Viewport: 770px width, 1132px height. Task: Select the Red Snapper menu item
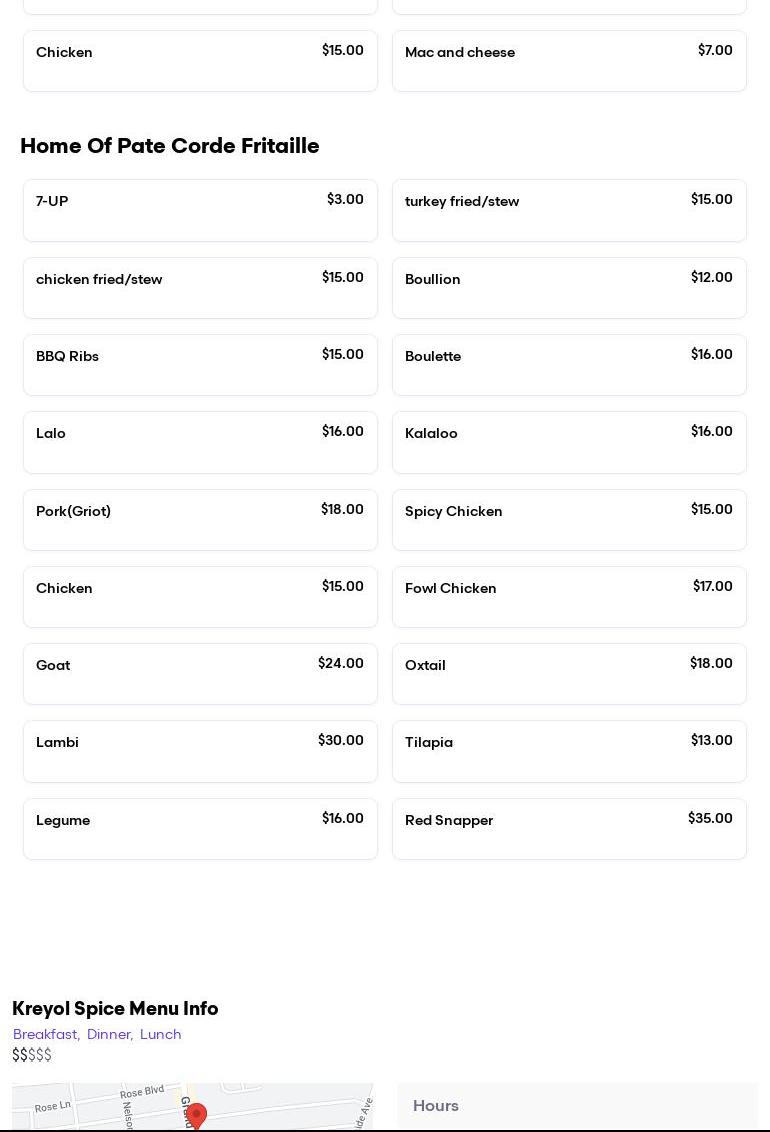pyautogui.click(x=569, y=829)
